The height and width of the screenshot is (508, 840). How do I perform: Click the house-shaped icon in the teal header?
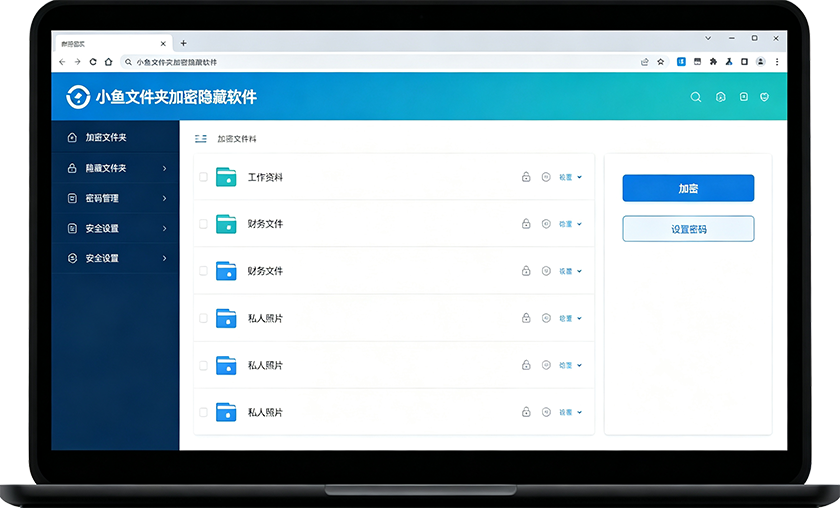[721, 97]
